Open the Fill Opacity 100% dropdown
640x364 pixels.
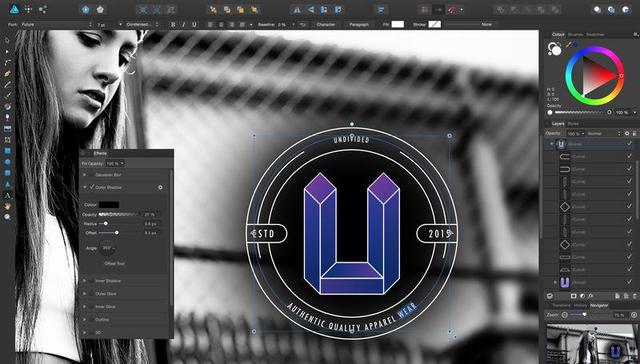tap(115, 163)
